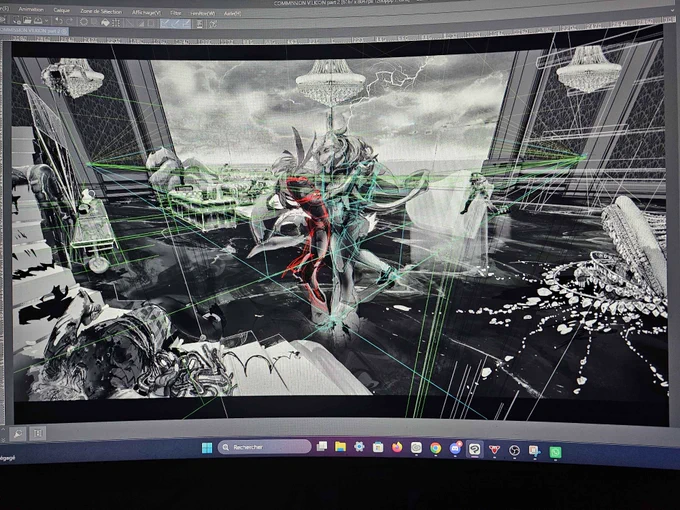Click the Open file folder icon

pos(27,20)
